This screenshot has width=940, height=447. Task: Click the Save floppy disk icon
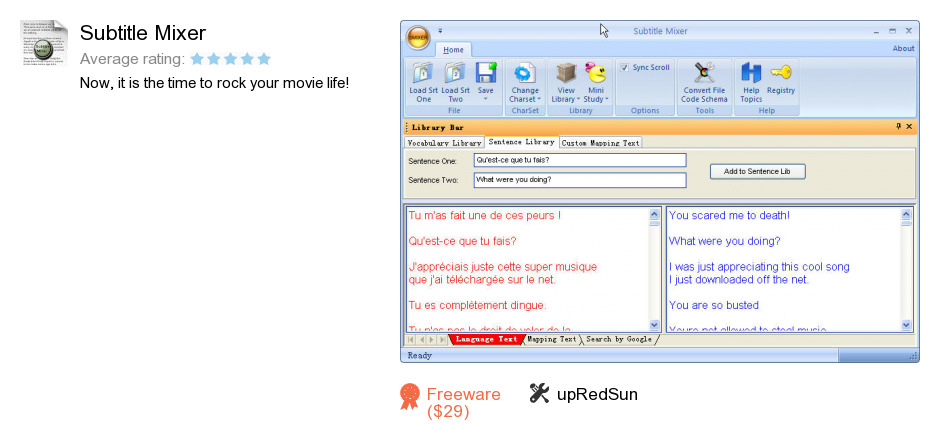click(x=486, y=73)
